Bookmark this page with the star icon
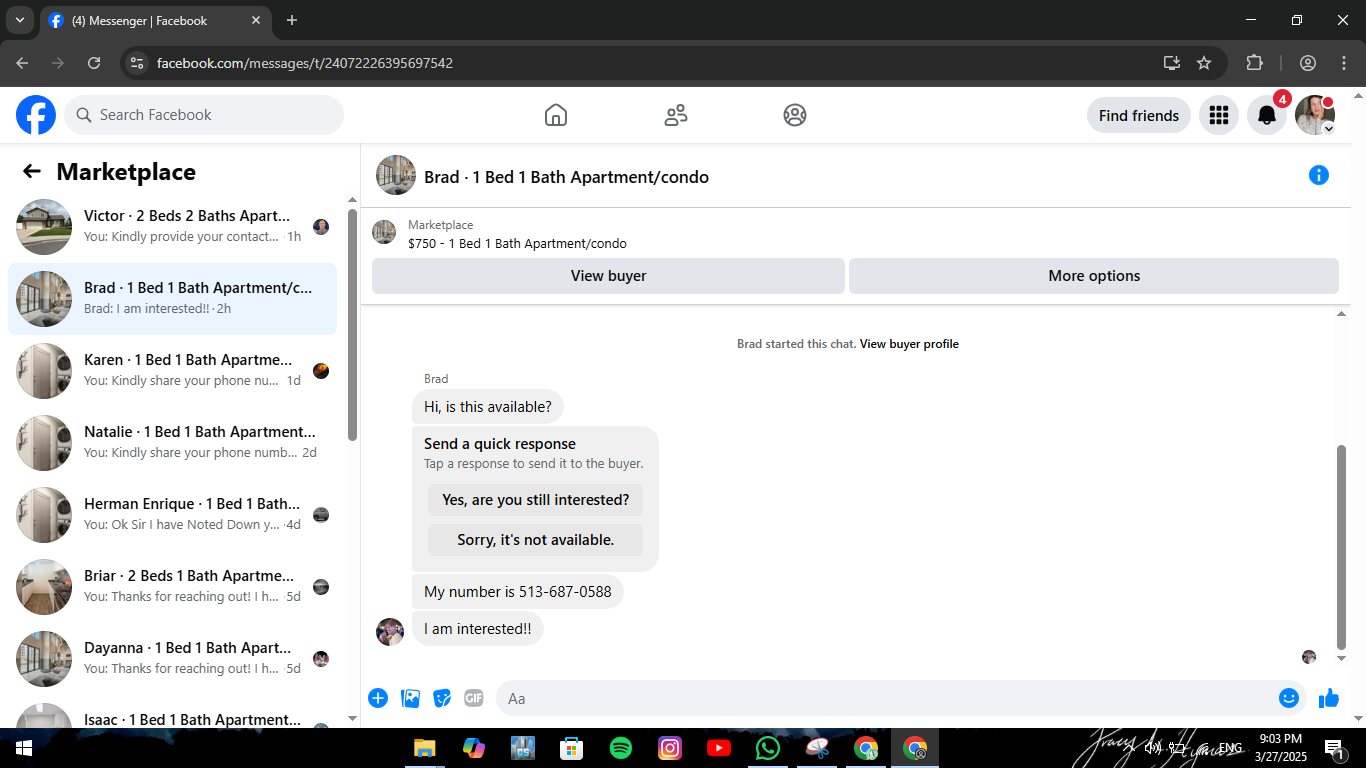Screen dimensions: 1366x768 (1204, 63)
